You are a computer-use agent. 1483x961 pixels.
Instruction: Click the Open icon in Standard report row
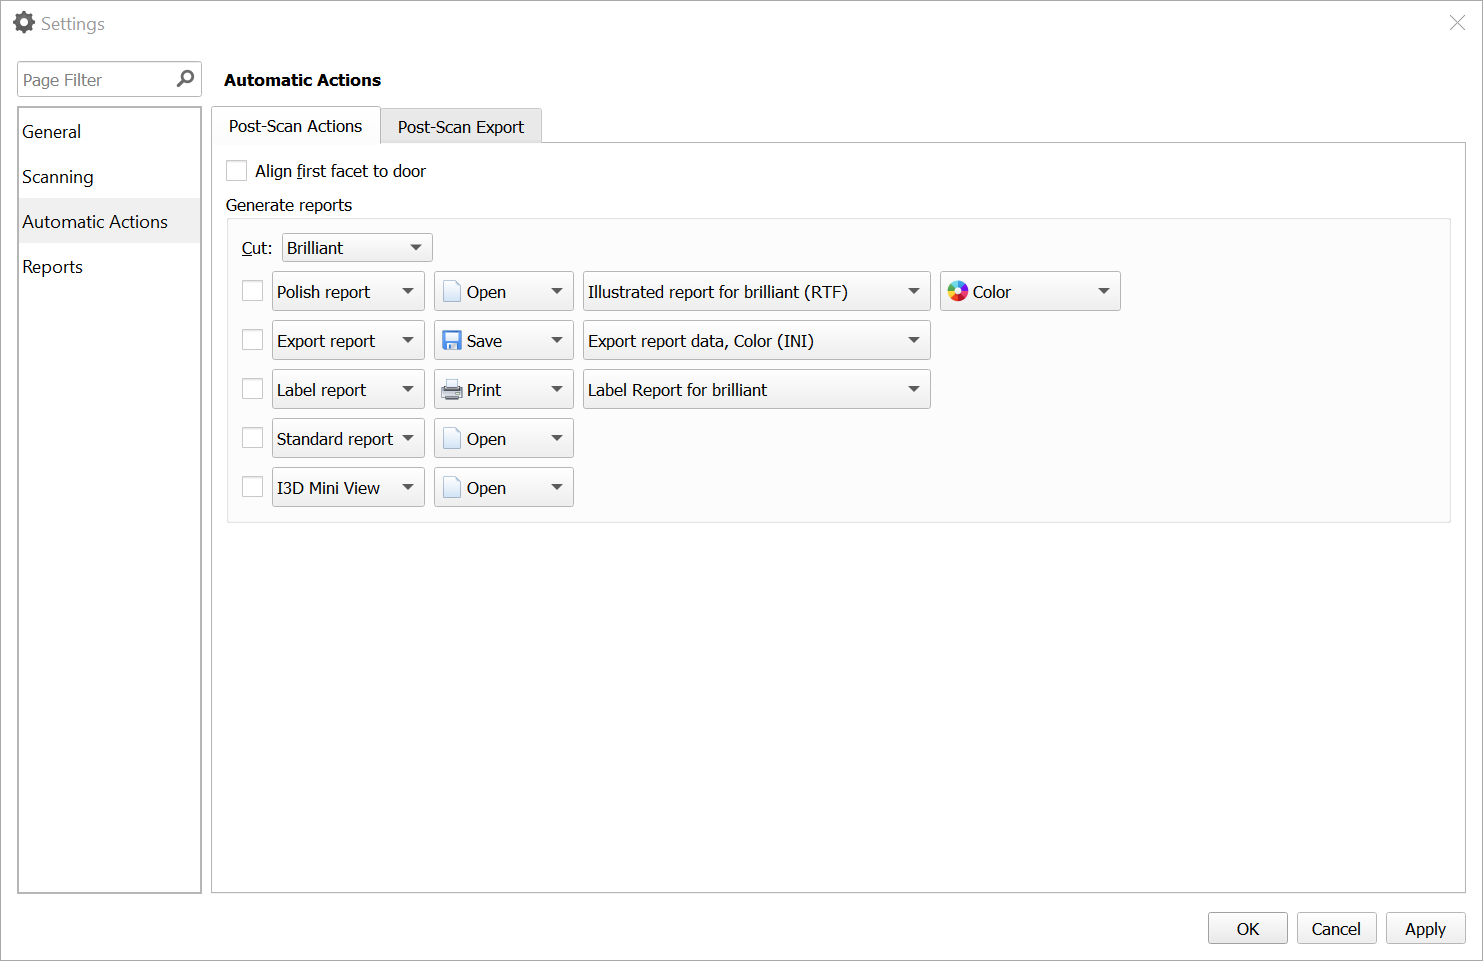(x=452, y=438)
